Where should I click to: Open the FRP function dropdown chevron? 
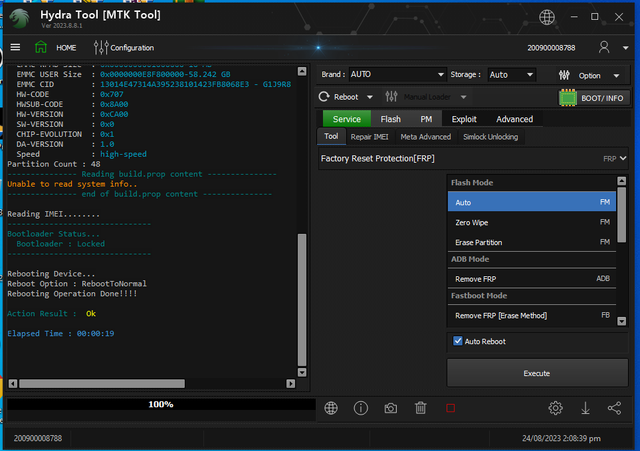[623, 158]
